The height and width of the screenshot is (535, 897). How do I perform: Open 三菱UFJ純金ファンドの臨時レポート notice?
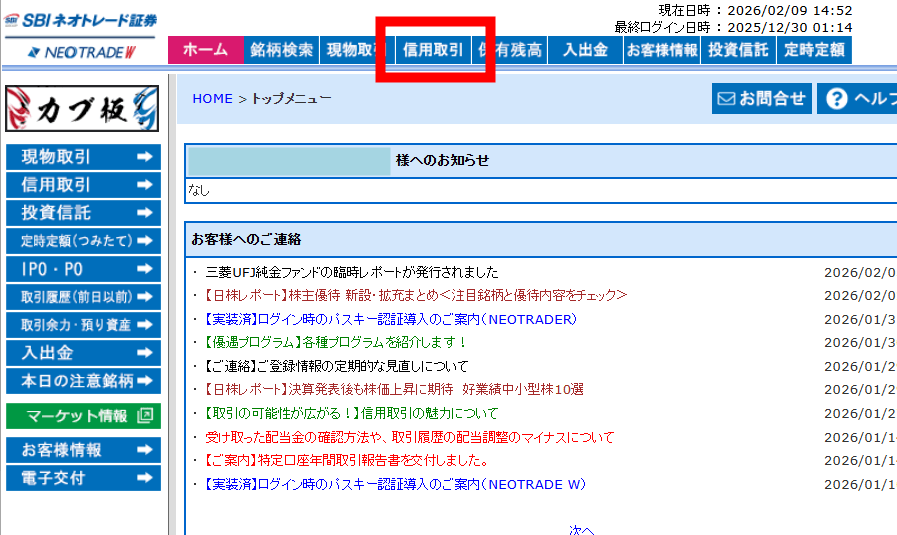pos(352,272)
